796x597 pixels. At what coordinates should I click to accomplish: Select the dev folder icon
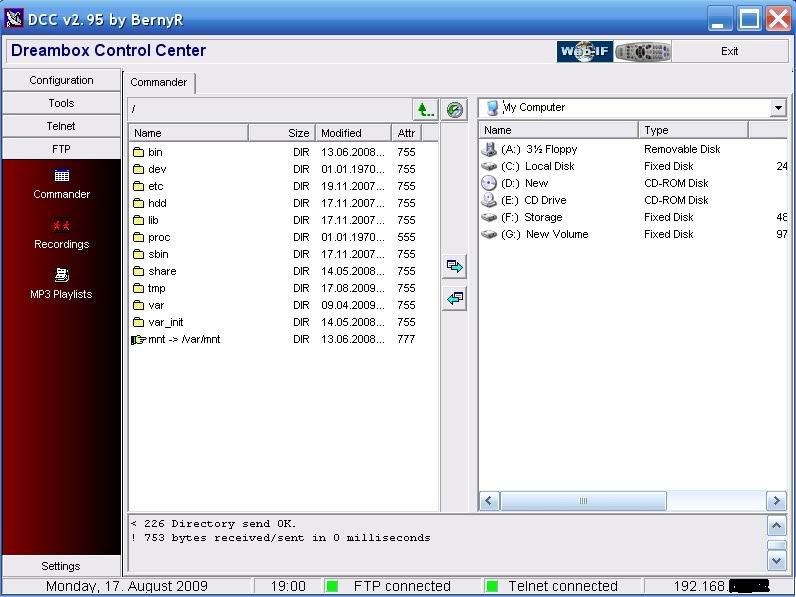point(139,169)
